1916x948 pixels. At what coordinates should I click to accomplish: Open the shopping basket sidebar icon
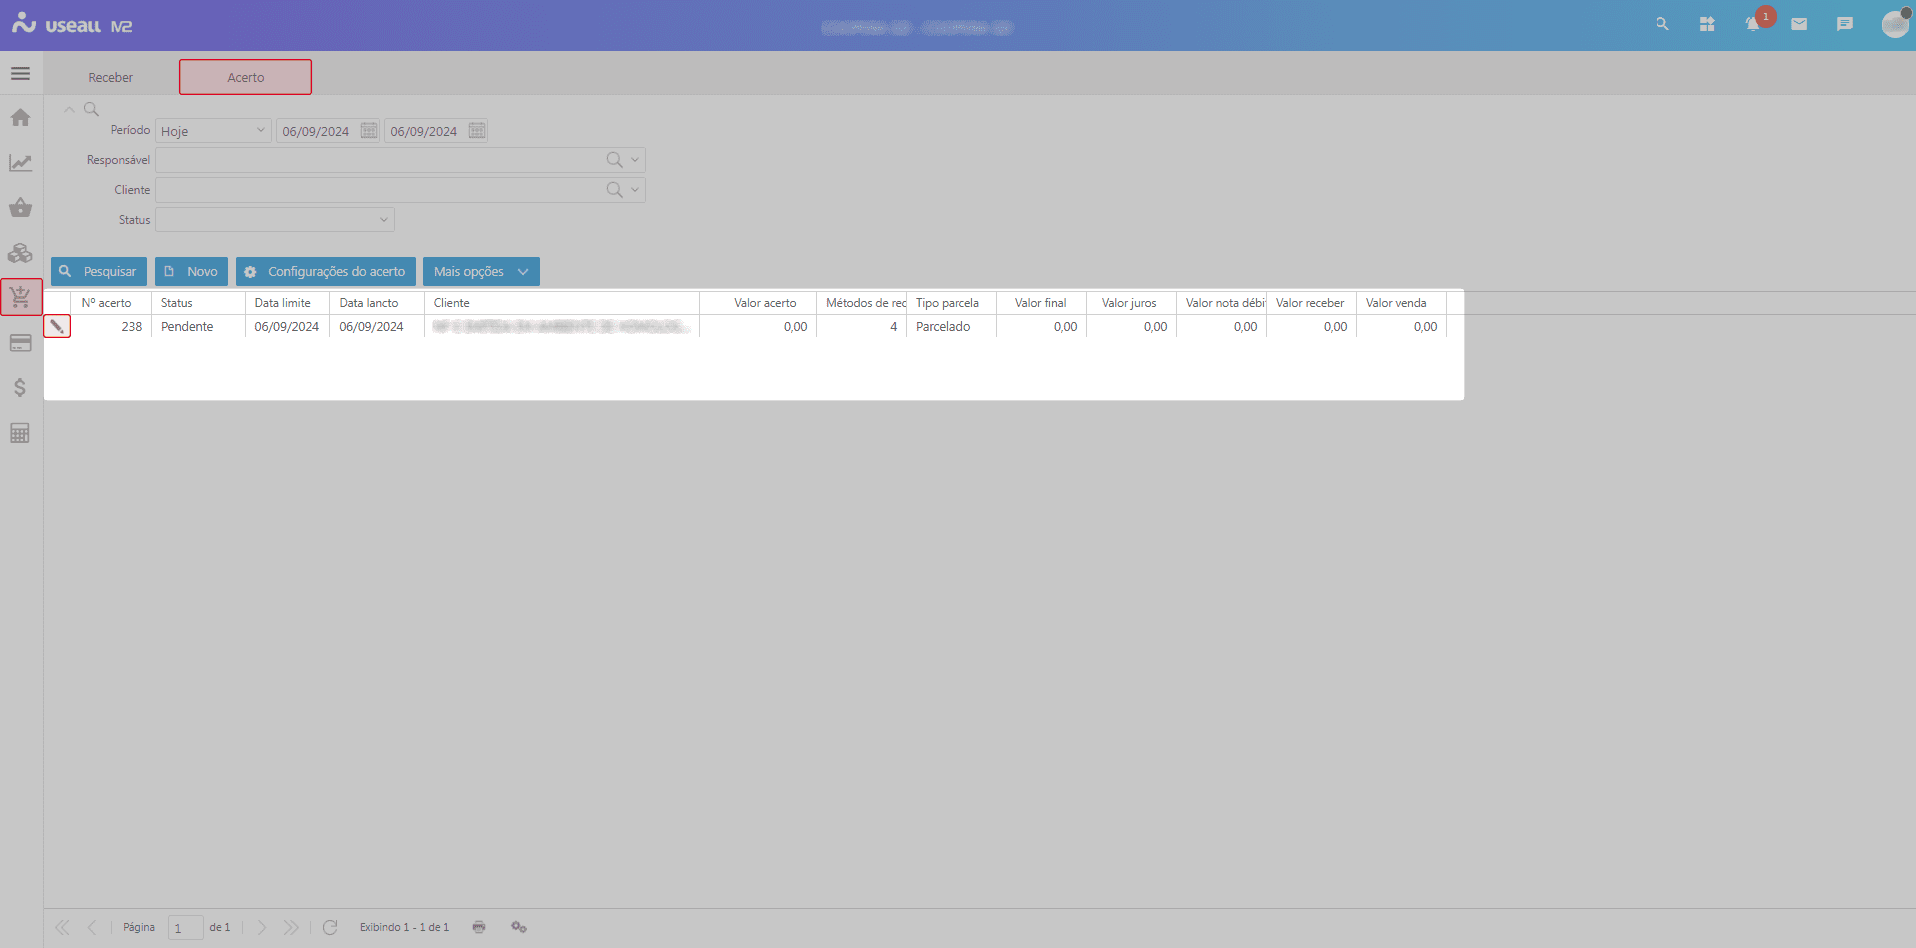coord(20,208)
